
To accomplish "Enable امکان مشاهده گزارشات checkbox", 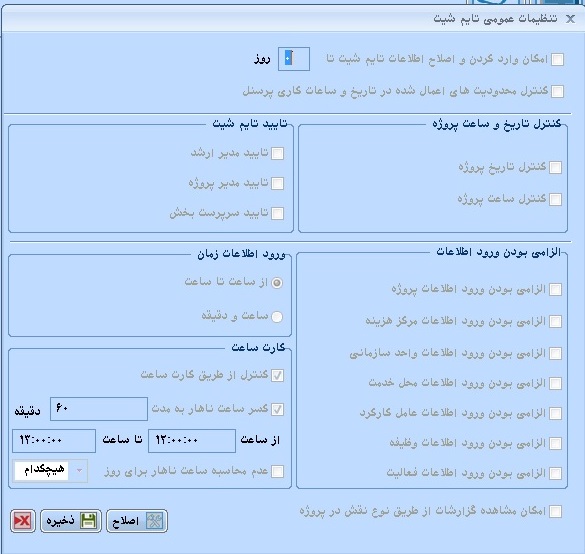I will 556,511.
